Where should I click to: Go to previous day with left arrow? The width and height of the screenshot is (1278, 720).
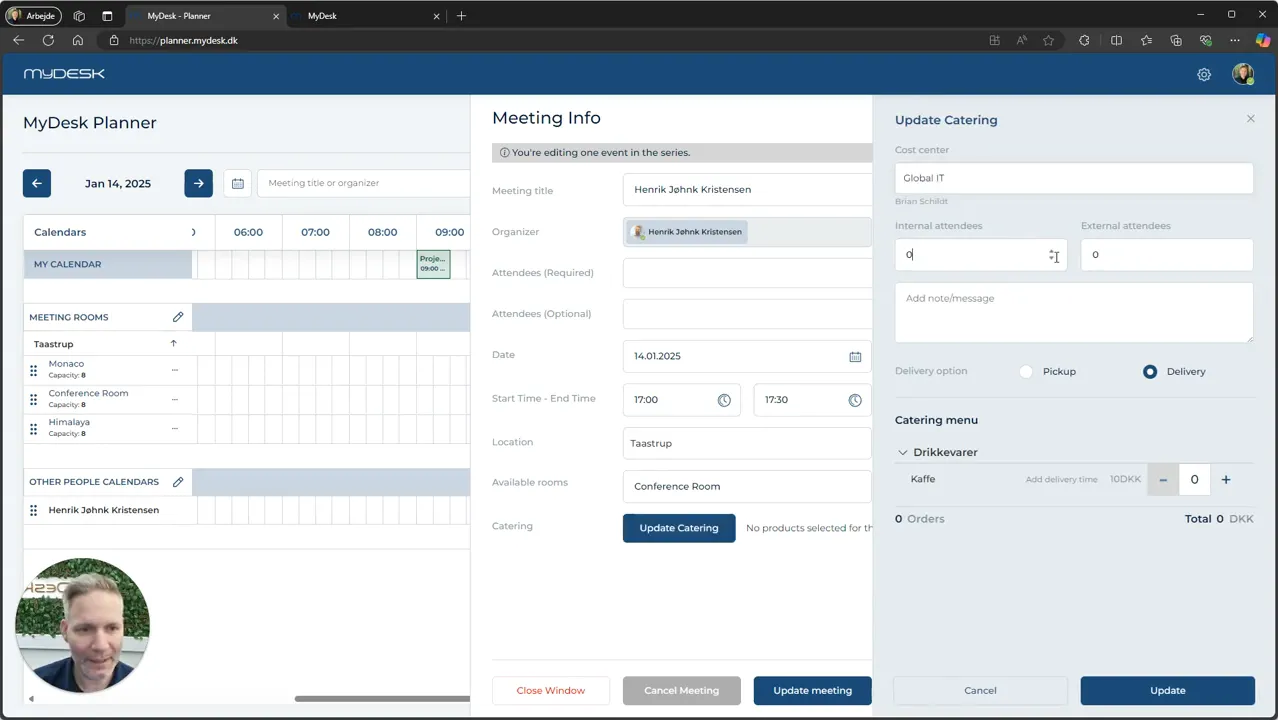pos(37,183)
